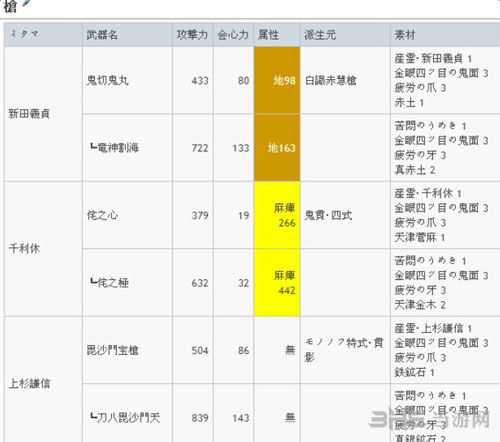Click the 会心力 column header
The image size is (500, 442).
click(233, 35)
